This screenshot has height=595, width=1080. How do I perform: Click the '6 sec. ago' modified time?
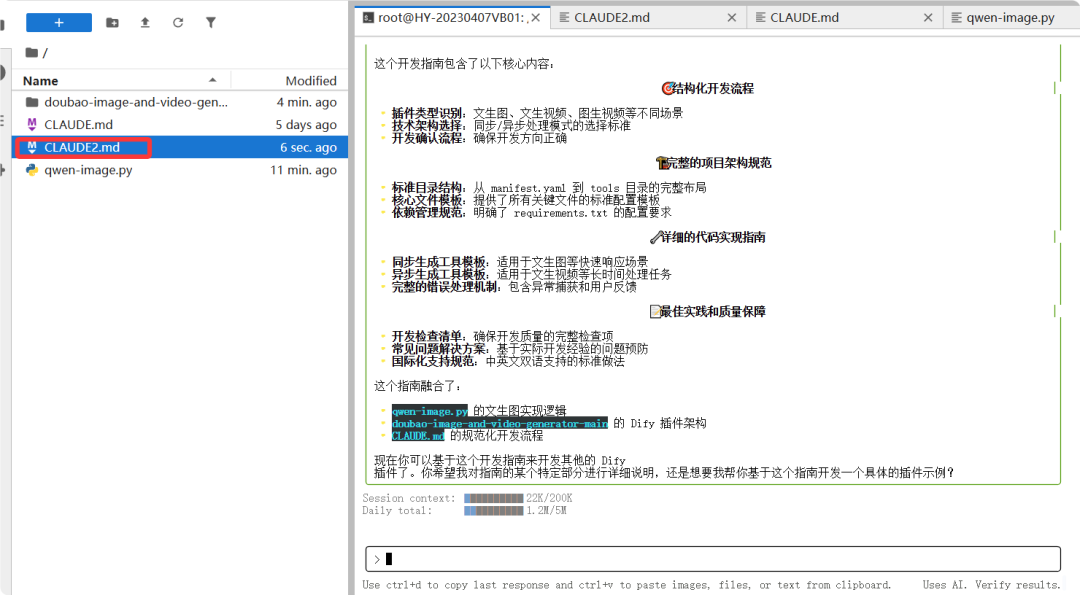click(308, 147)
